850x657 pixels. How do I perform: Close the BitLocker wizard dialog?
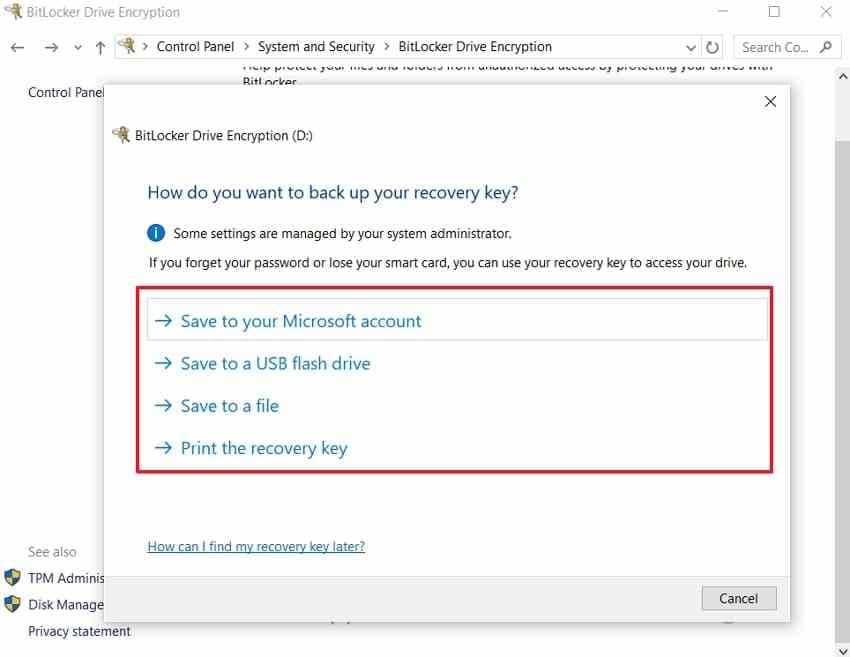point(770,101)
